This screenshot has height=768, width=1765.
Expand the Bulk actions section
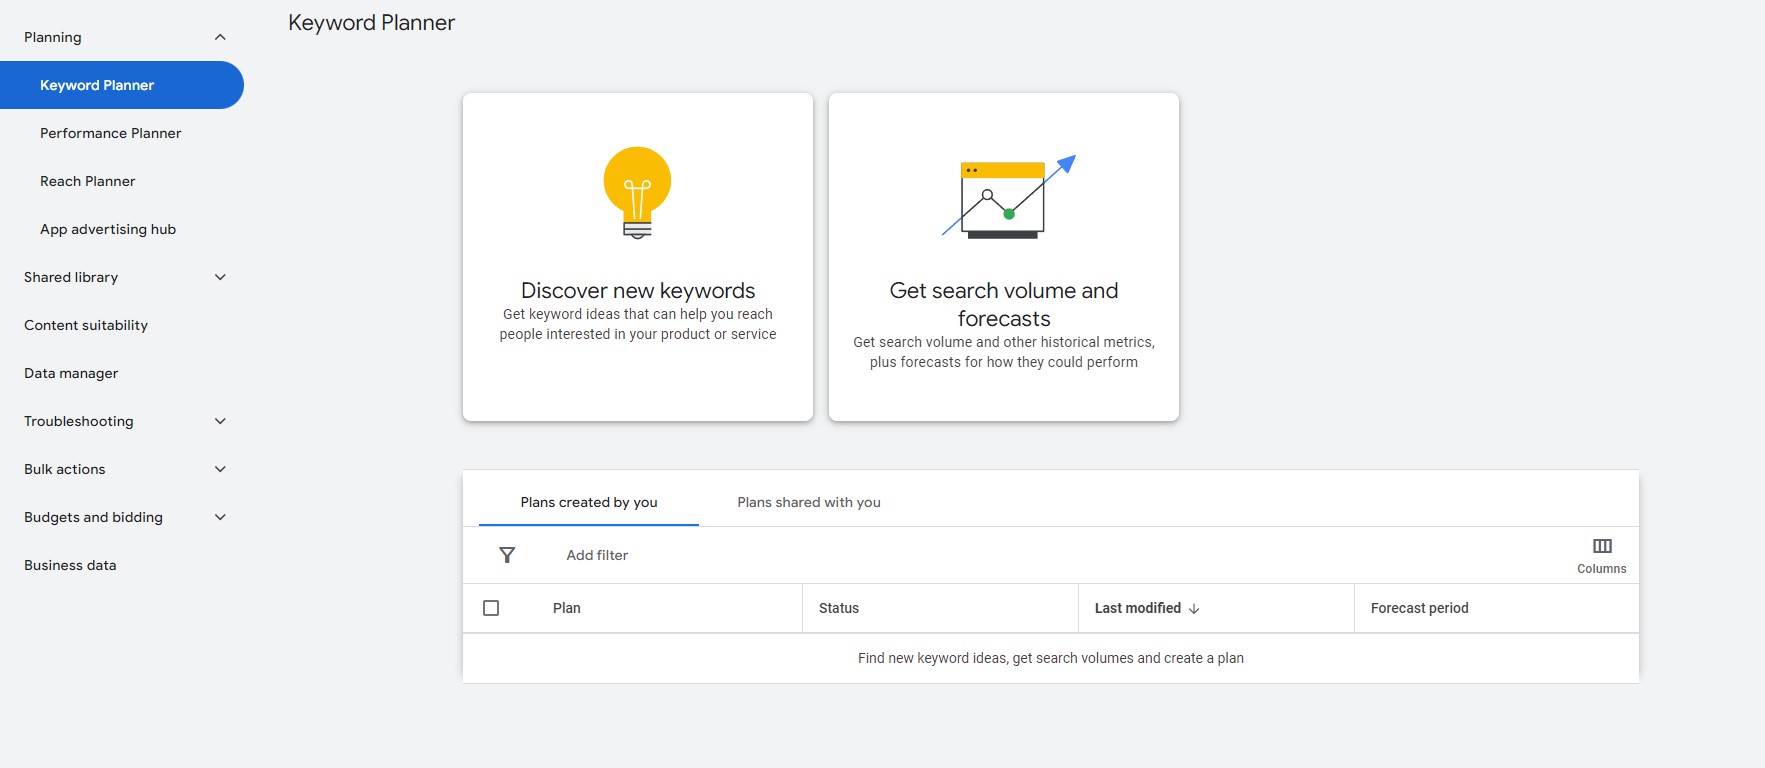click(x=220, y=469)
